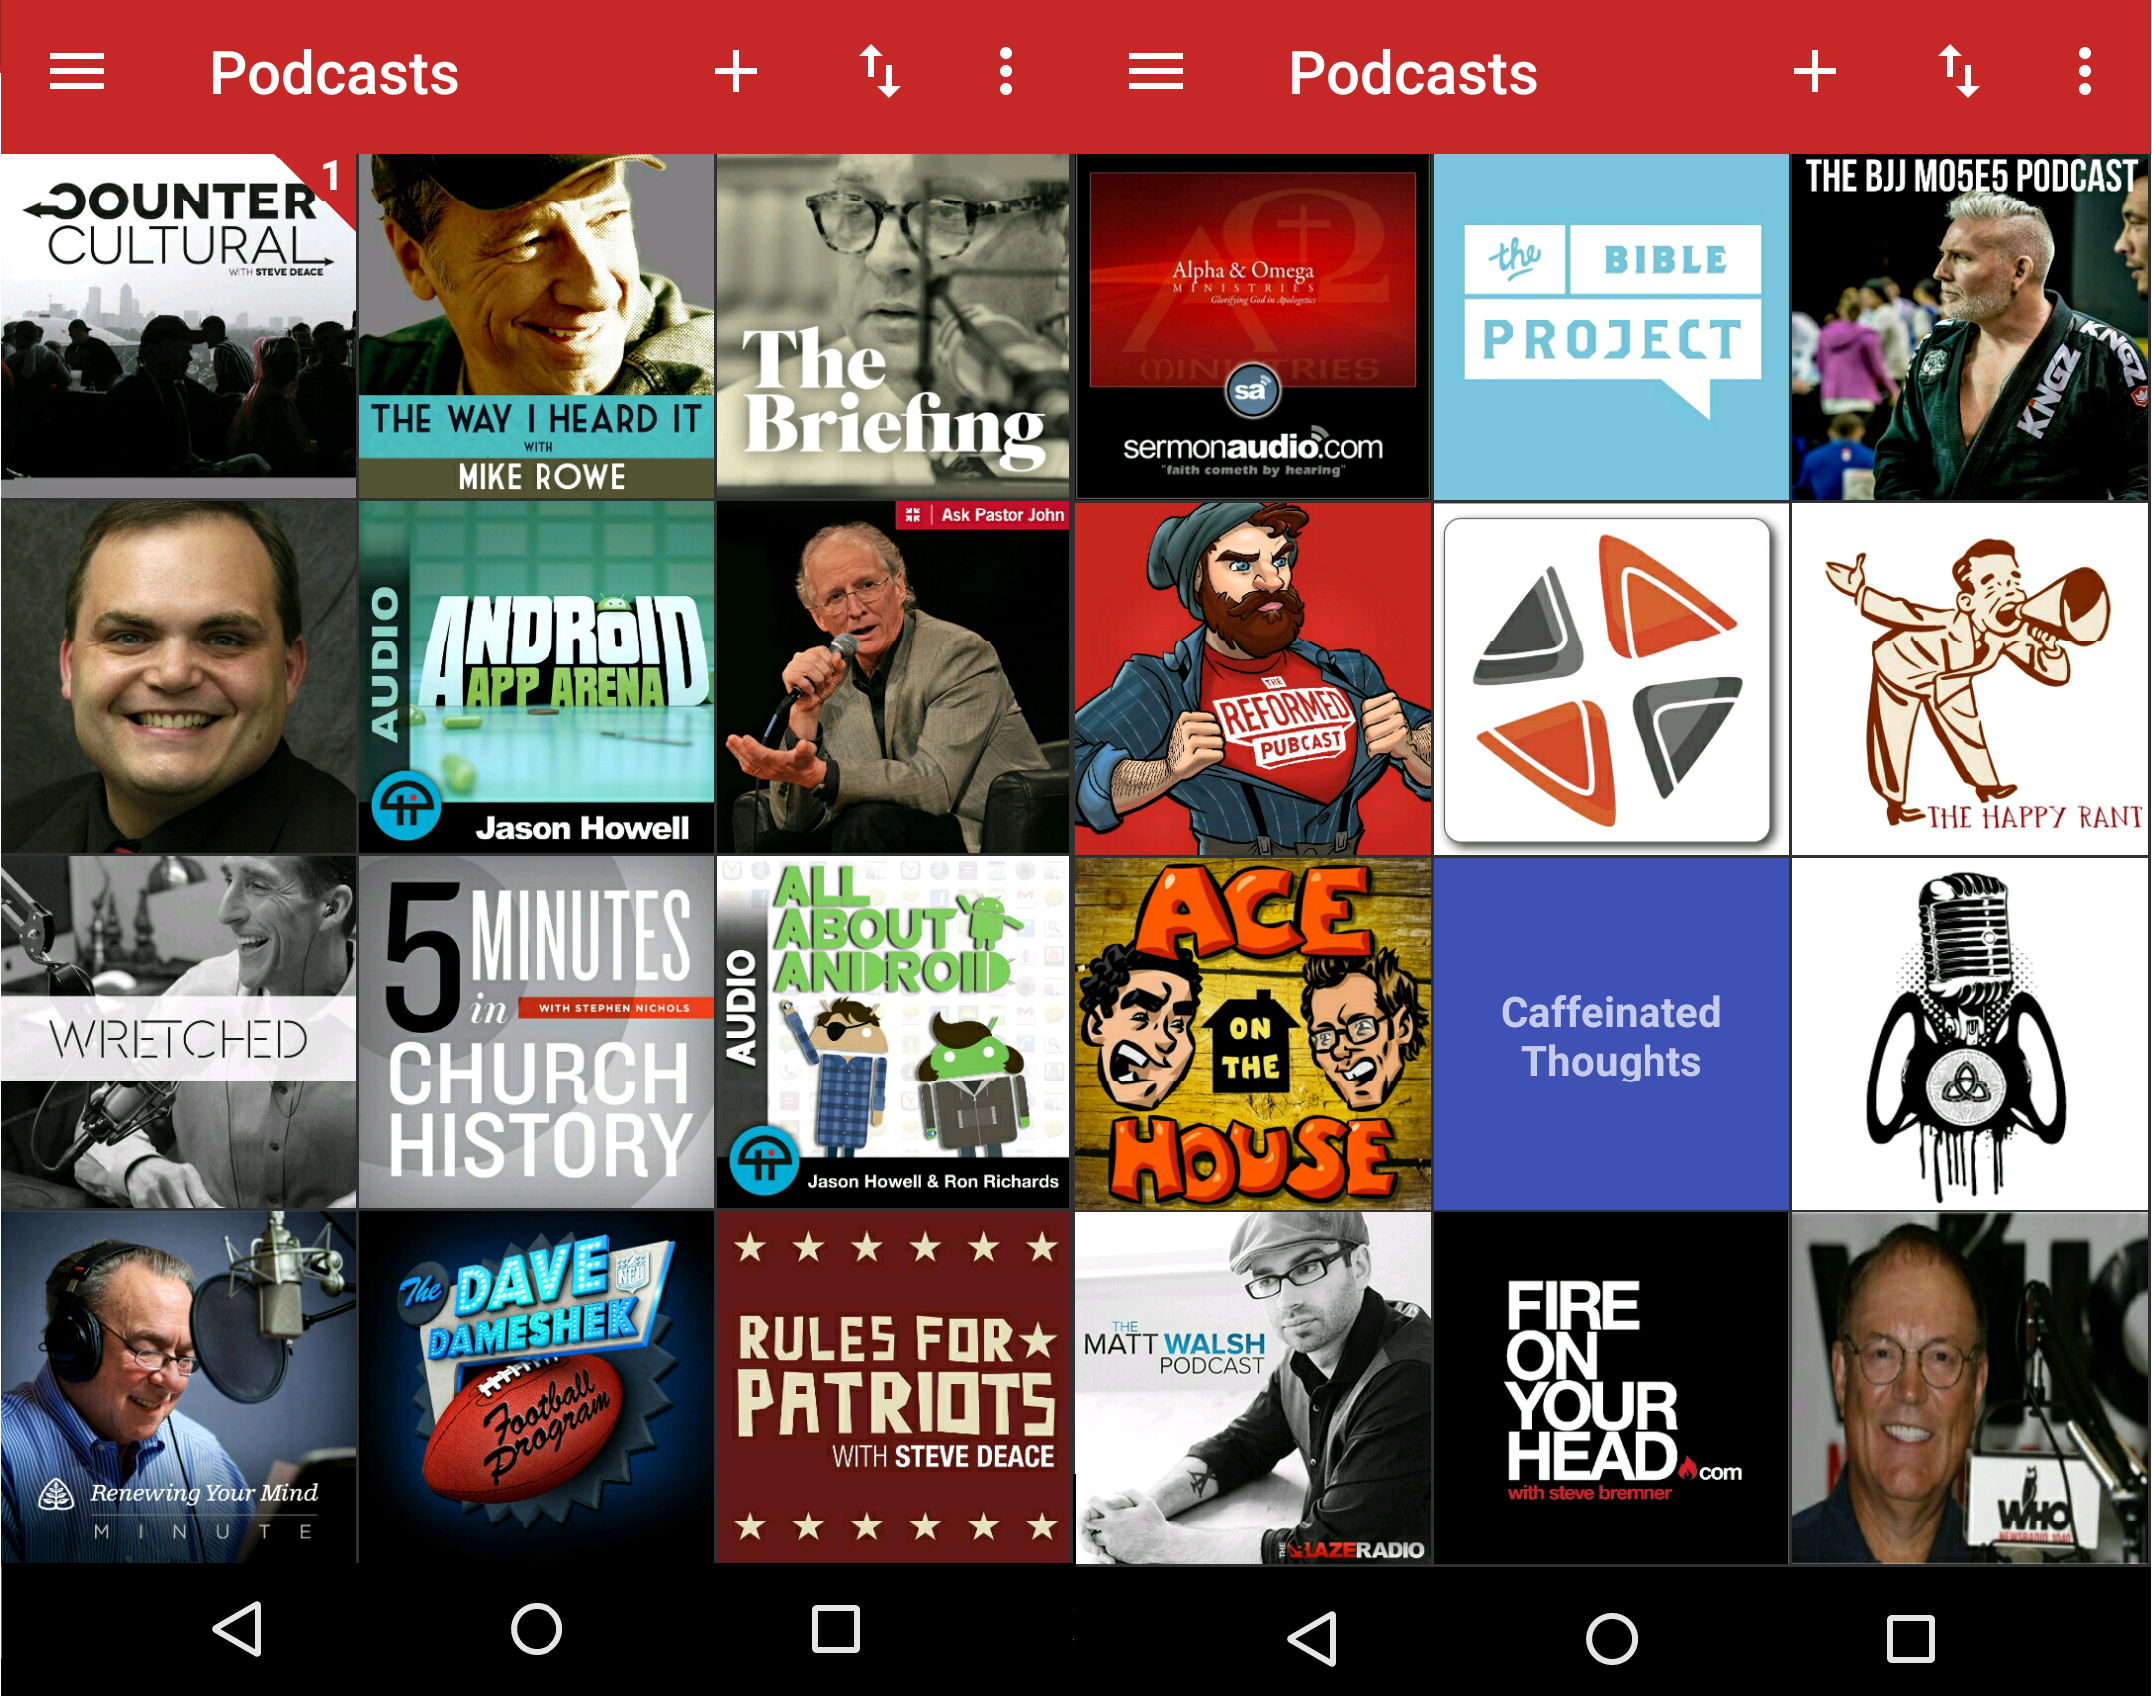This screenshot has height=1696, width=2152.
Task: Open The Dave Dameshek Football Program
Action: pos(536,1387)
